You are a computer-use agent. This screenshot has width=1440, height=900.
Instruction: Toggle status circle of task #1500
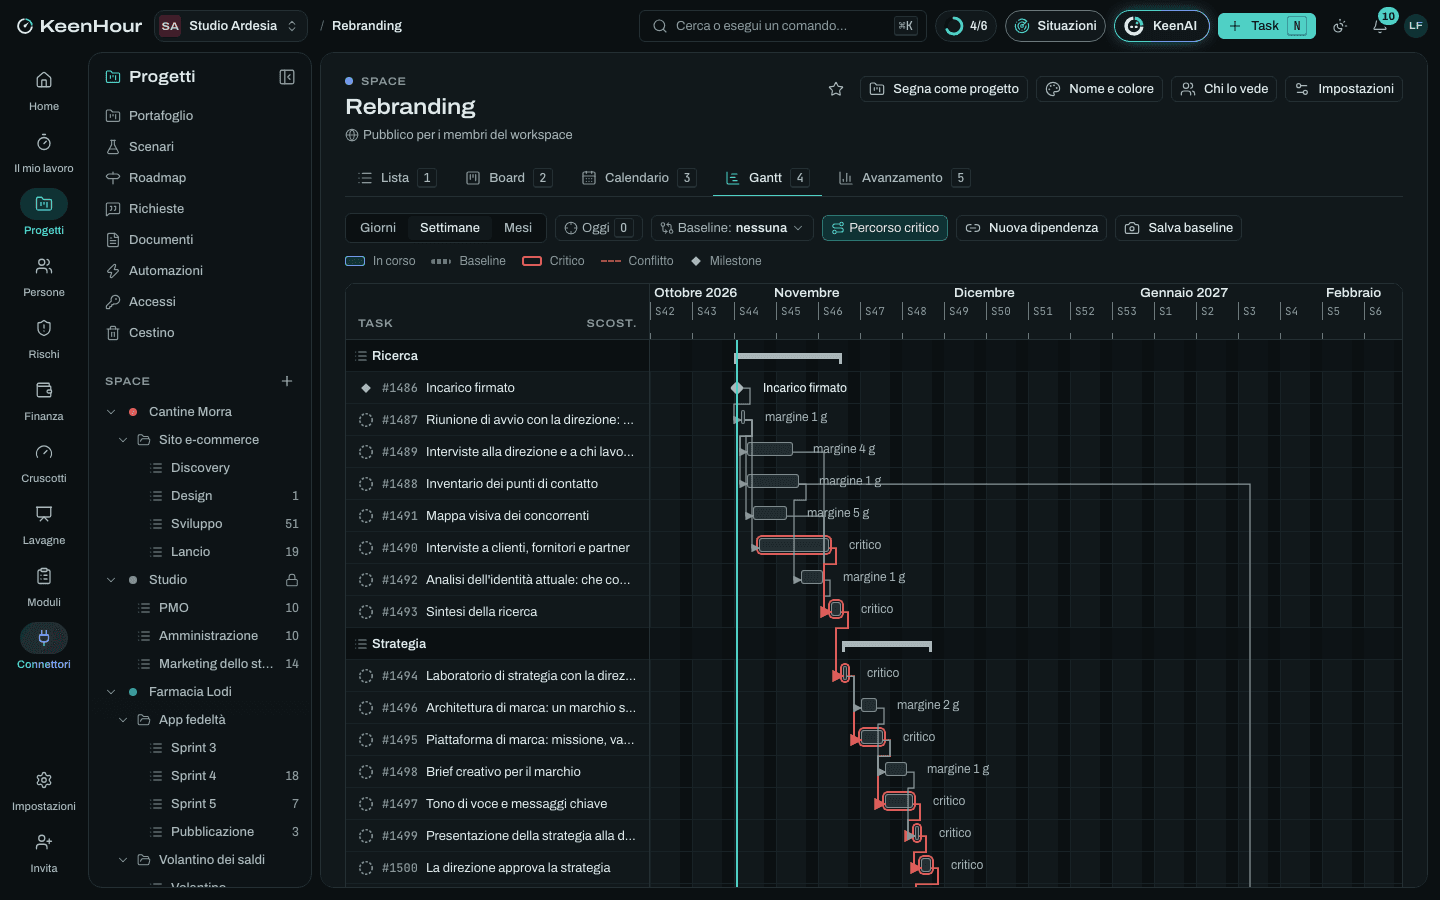(366, 868)
